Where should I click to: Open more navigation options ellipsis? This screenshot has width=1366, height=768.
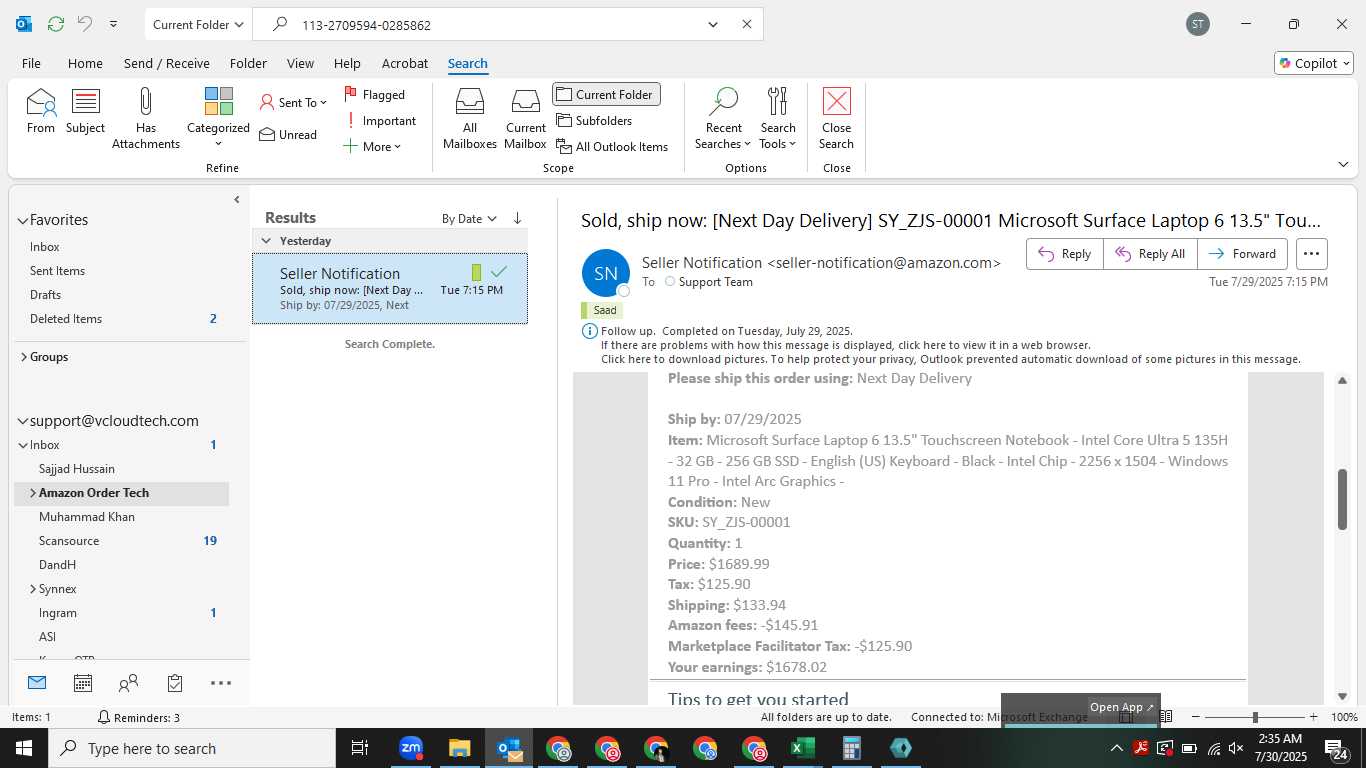(221, 683)
